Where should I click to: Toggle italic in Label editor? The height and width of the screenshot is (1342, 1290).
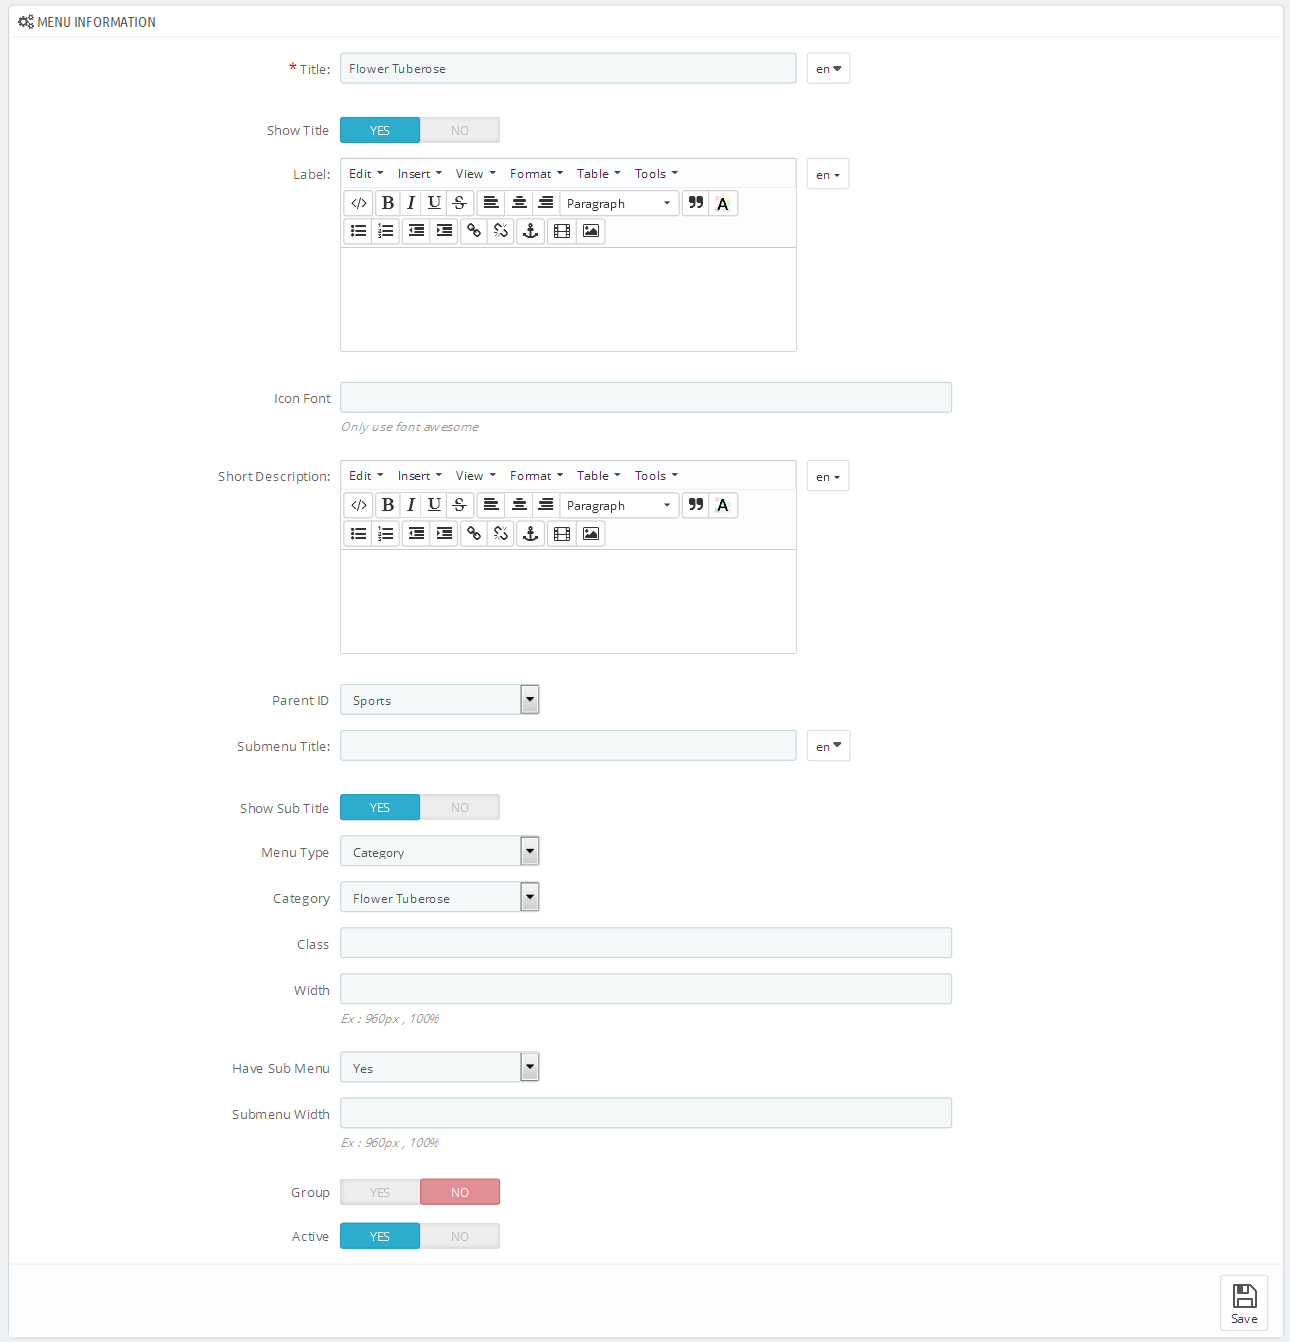tap(411, 203)
